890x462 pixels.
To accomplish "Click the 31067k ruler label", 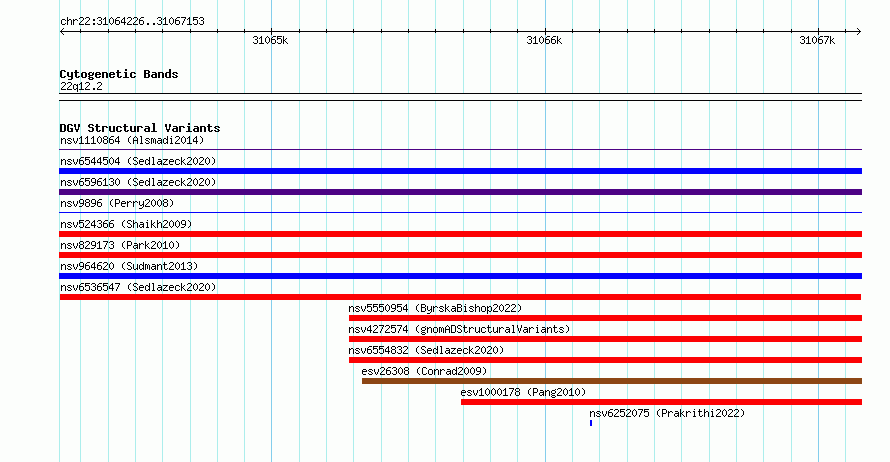I will (x=817, y=40).
